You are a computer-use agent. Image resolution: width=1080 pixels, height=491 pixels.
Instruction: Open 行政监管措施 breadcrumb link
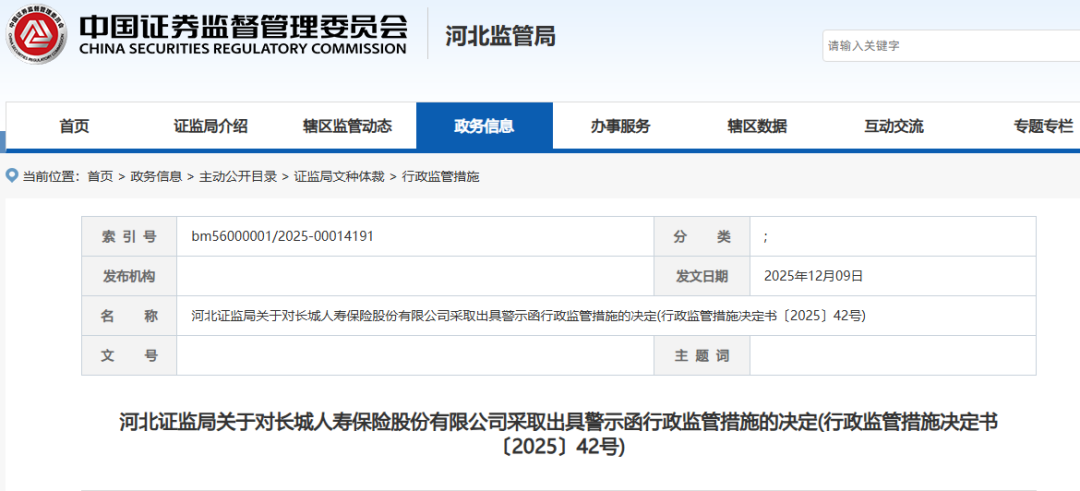(x=440, y=176)
